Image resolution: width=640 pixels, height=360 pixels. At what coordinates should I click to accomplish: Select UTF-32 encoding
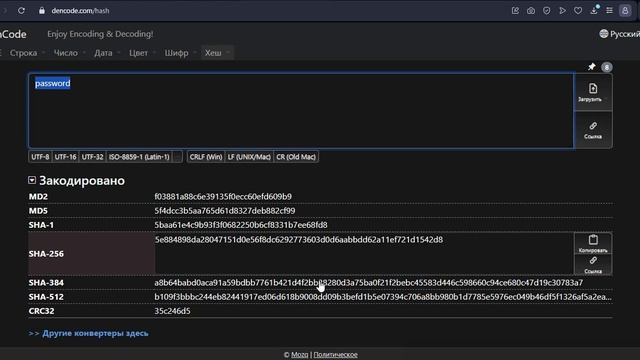click(x=92, y=157)
